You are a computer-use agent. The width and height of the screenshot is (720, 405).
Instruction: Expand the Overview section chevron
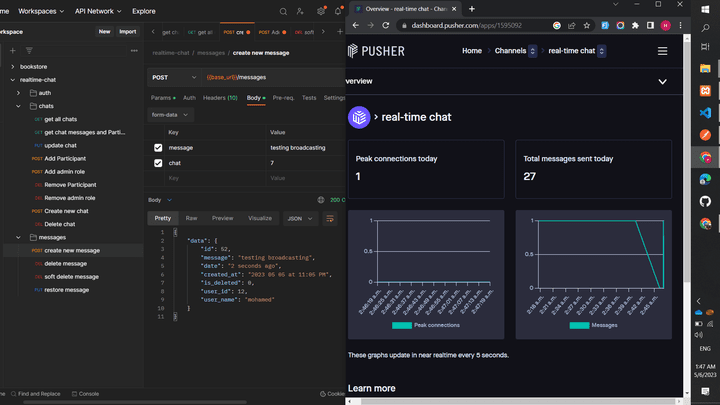pos(662,82)
